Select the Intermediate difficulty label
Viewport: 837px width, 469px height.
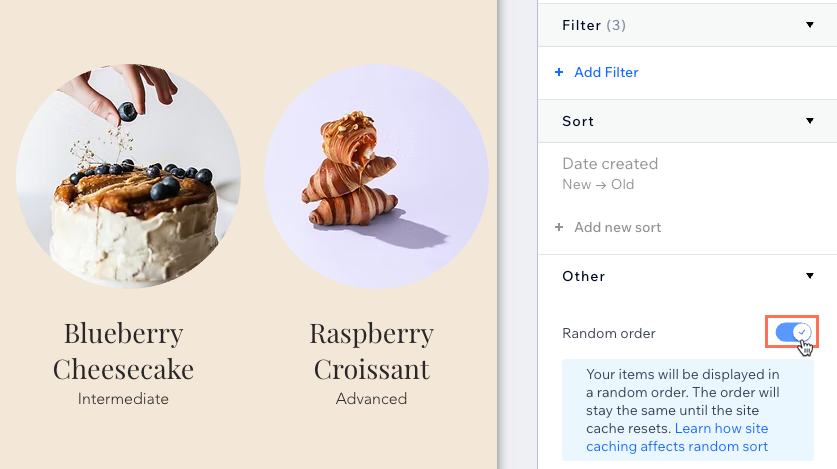(123, 399)
